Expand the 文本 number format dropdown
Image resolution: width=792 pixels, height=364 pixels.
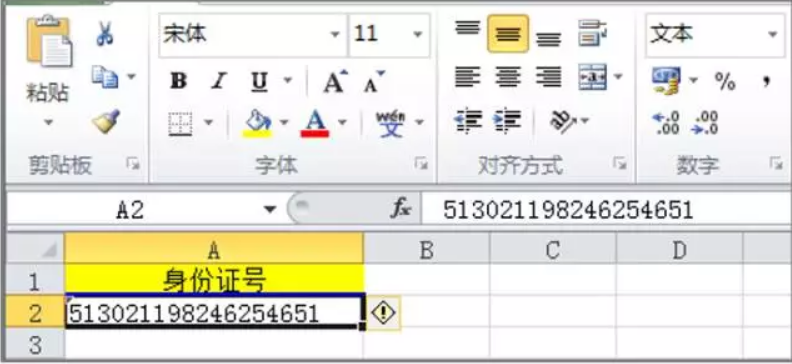click(x=772, y=35)
